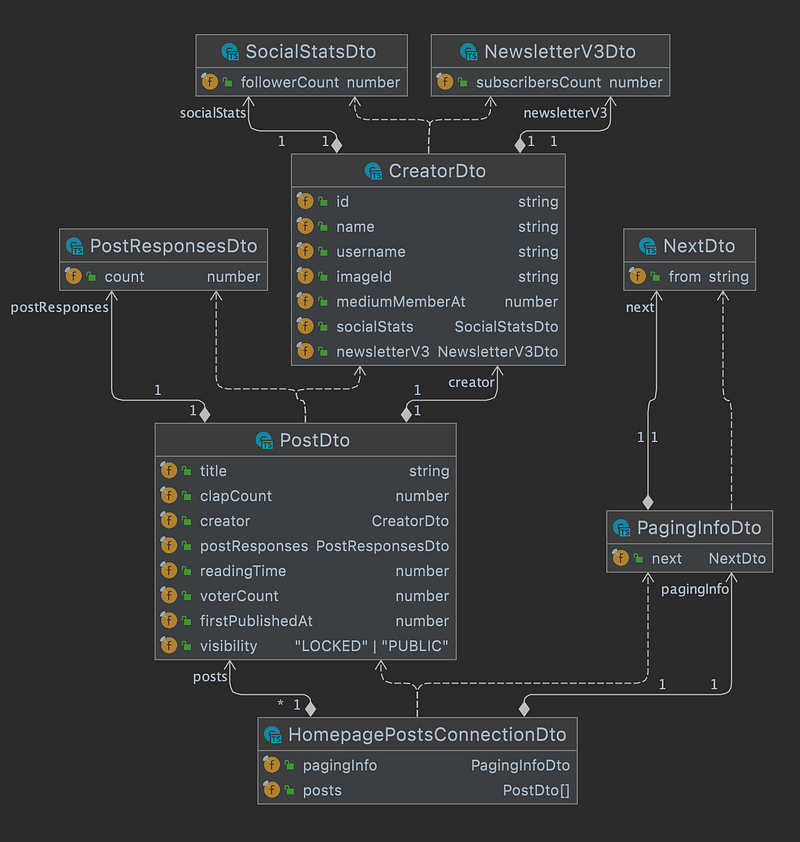Click the "LOCKED" | "PUBLIC" type value

tap(372, 646)
